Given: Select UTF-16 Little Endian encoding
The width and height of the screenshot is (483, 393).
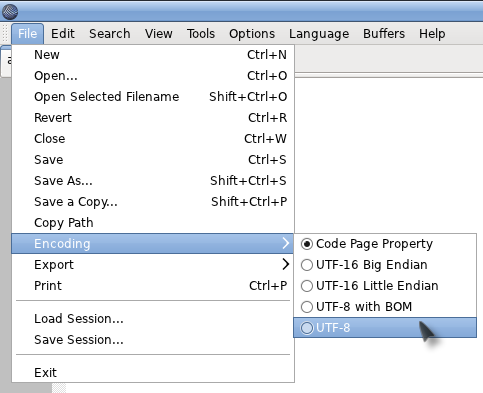Looking at the screenshot, I should click(x=385, y=286).
